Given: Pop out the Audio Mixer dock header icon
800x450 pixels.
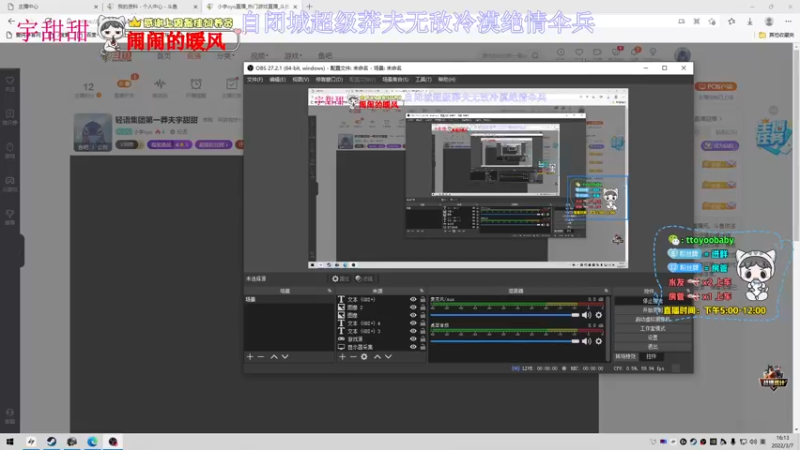Looking at the screenshot, I should [x=606, y=291].
